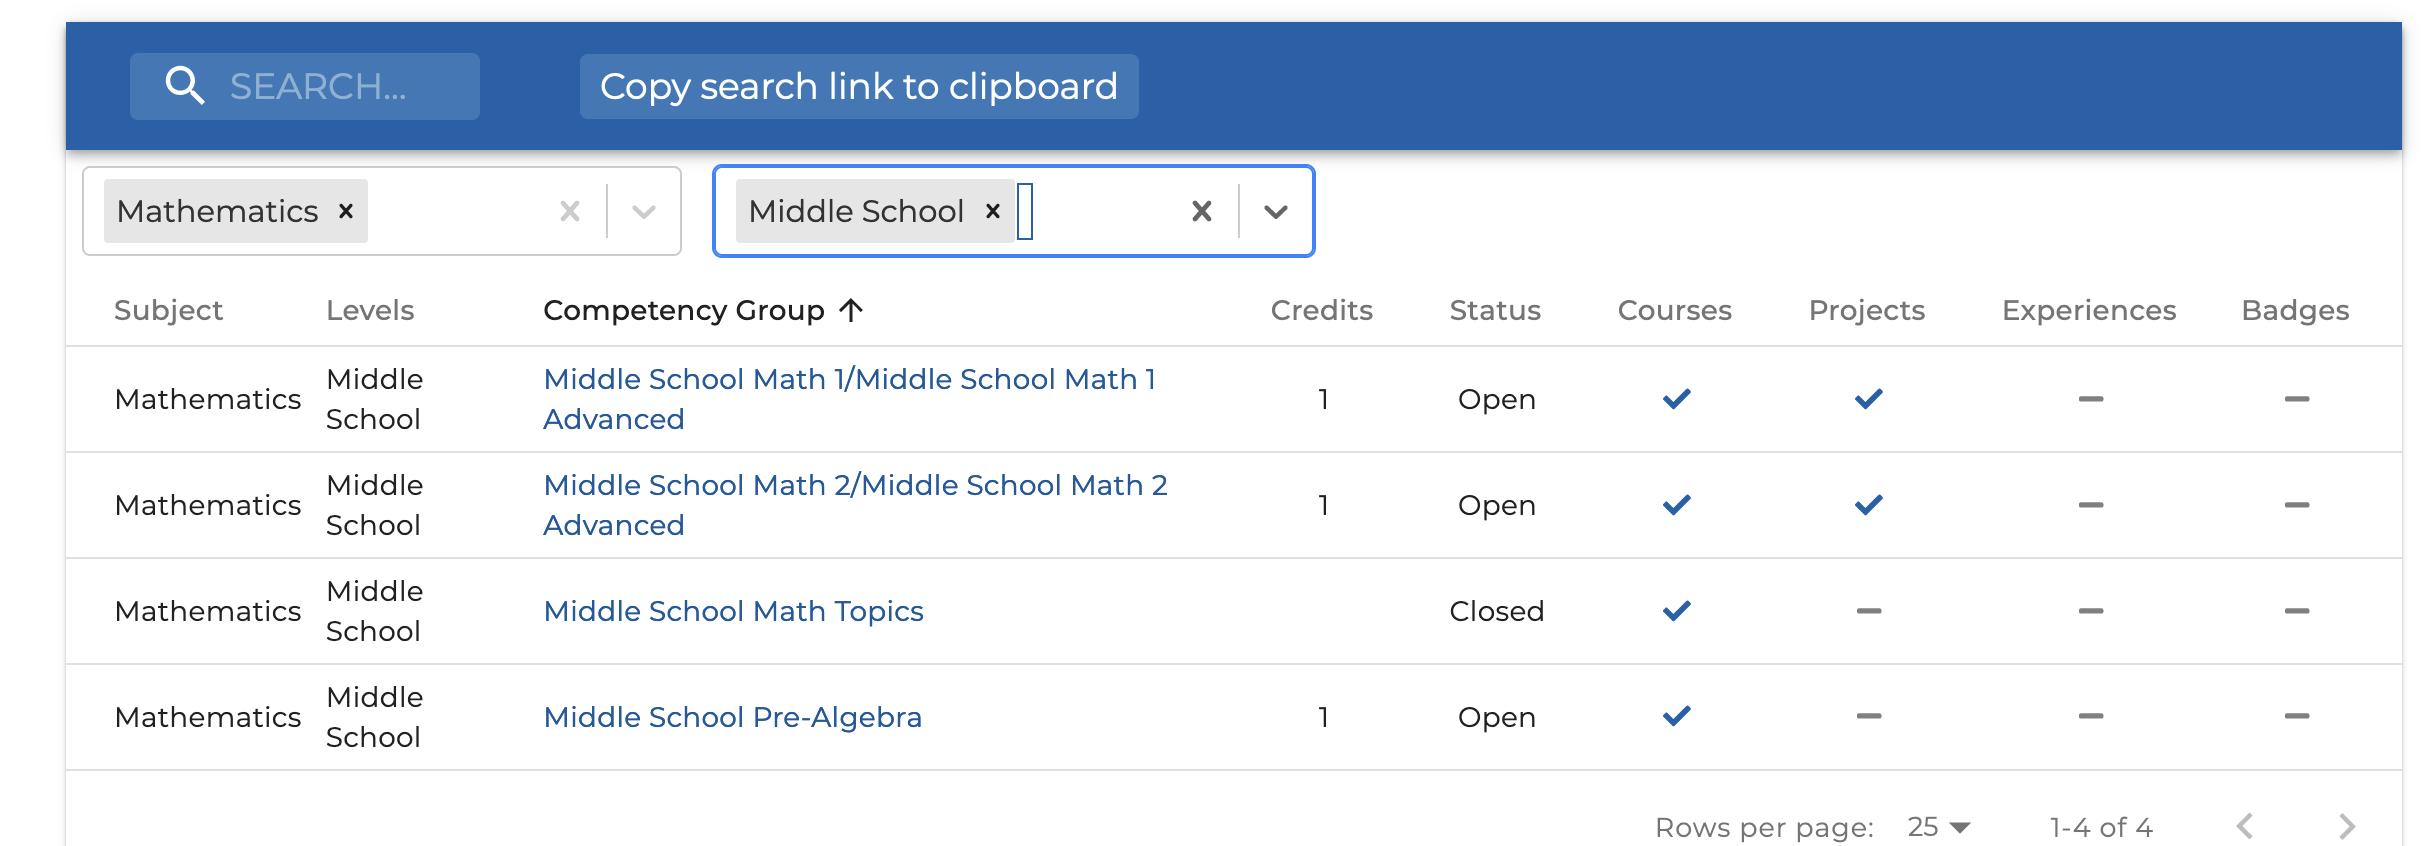Copy search link to clipboard

pos(858,86)
